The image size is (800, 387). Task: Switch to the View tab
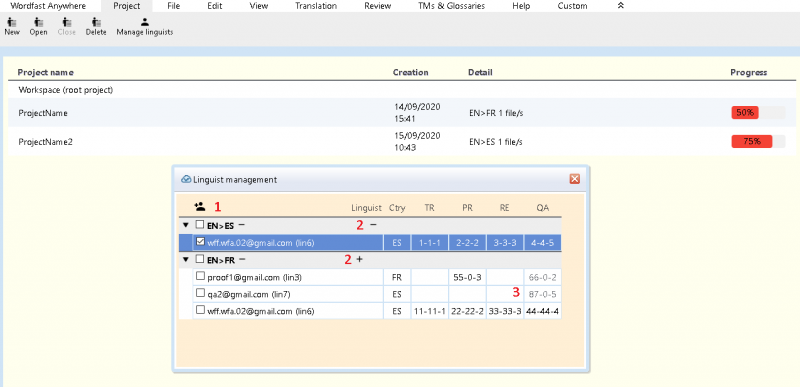tap(259, 6)
